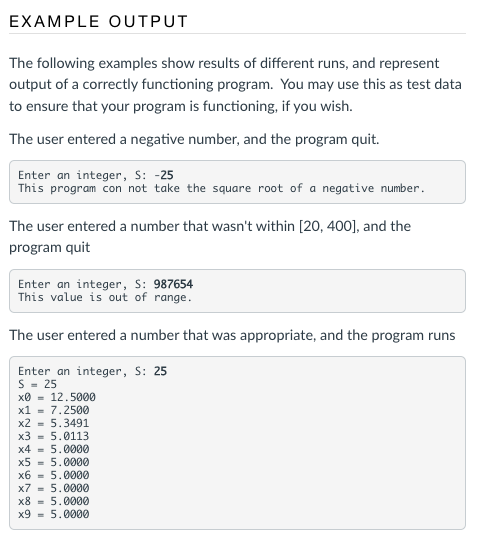Click the 'x6 = 5.0000' output line
Viewport: 503px width, 558px height.
coord(54,475)
